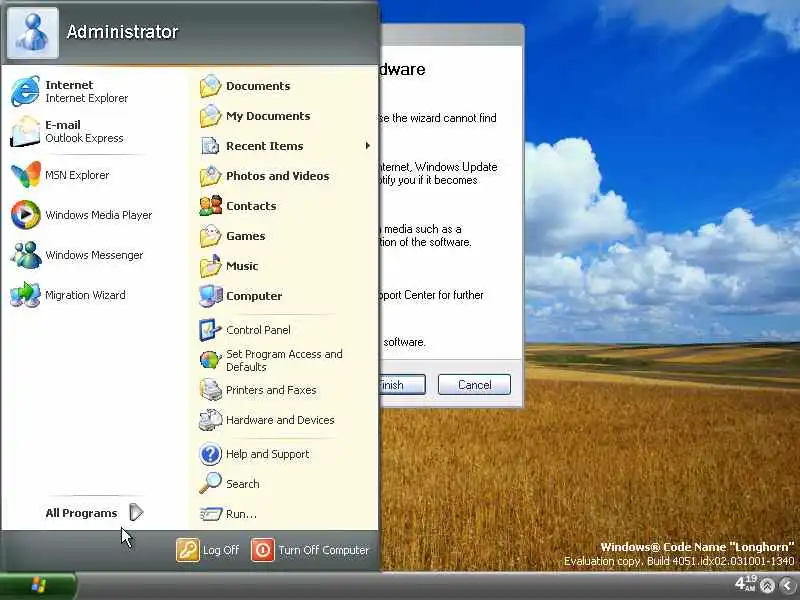Click the Contacts label
The image size is (800, 600).
pyautogui.click(x=251, y=206)
